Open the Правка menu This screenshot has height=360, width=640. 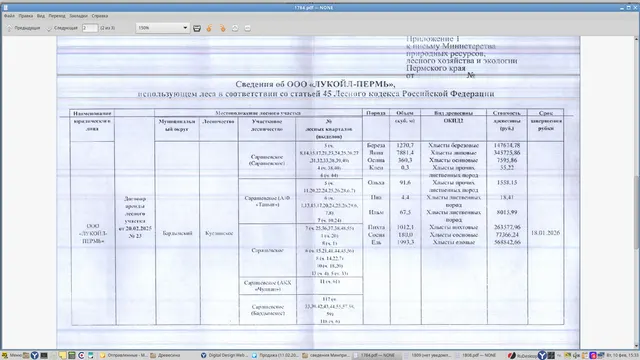click(x=25, y=16)
